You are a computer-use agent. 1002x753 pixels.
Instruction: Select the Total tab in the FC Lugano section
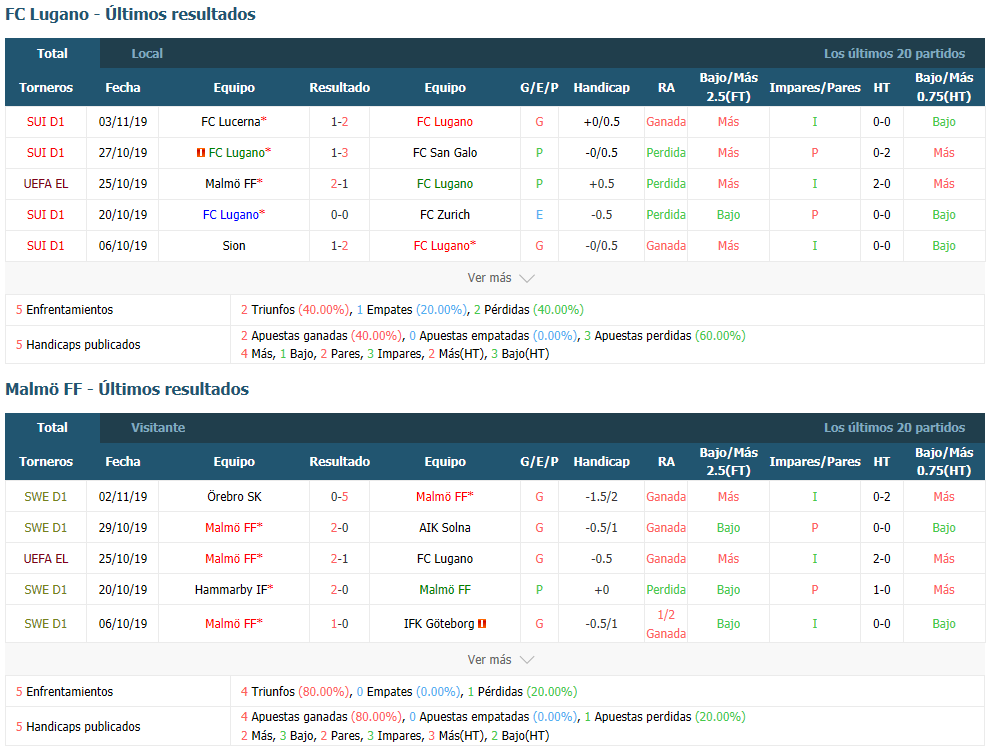[52, 54]
